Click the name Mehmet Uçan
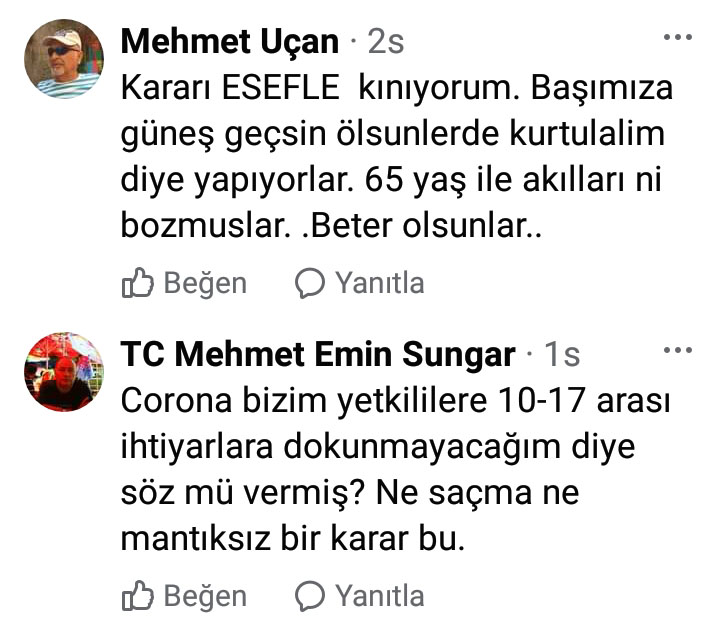The height and width of the screenshot is (629, 720). (230, 41)
